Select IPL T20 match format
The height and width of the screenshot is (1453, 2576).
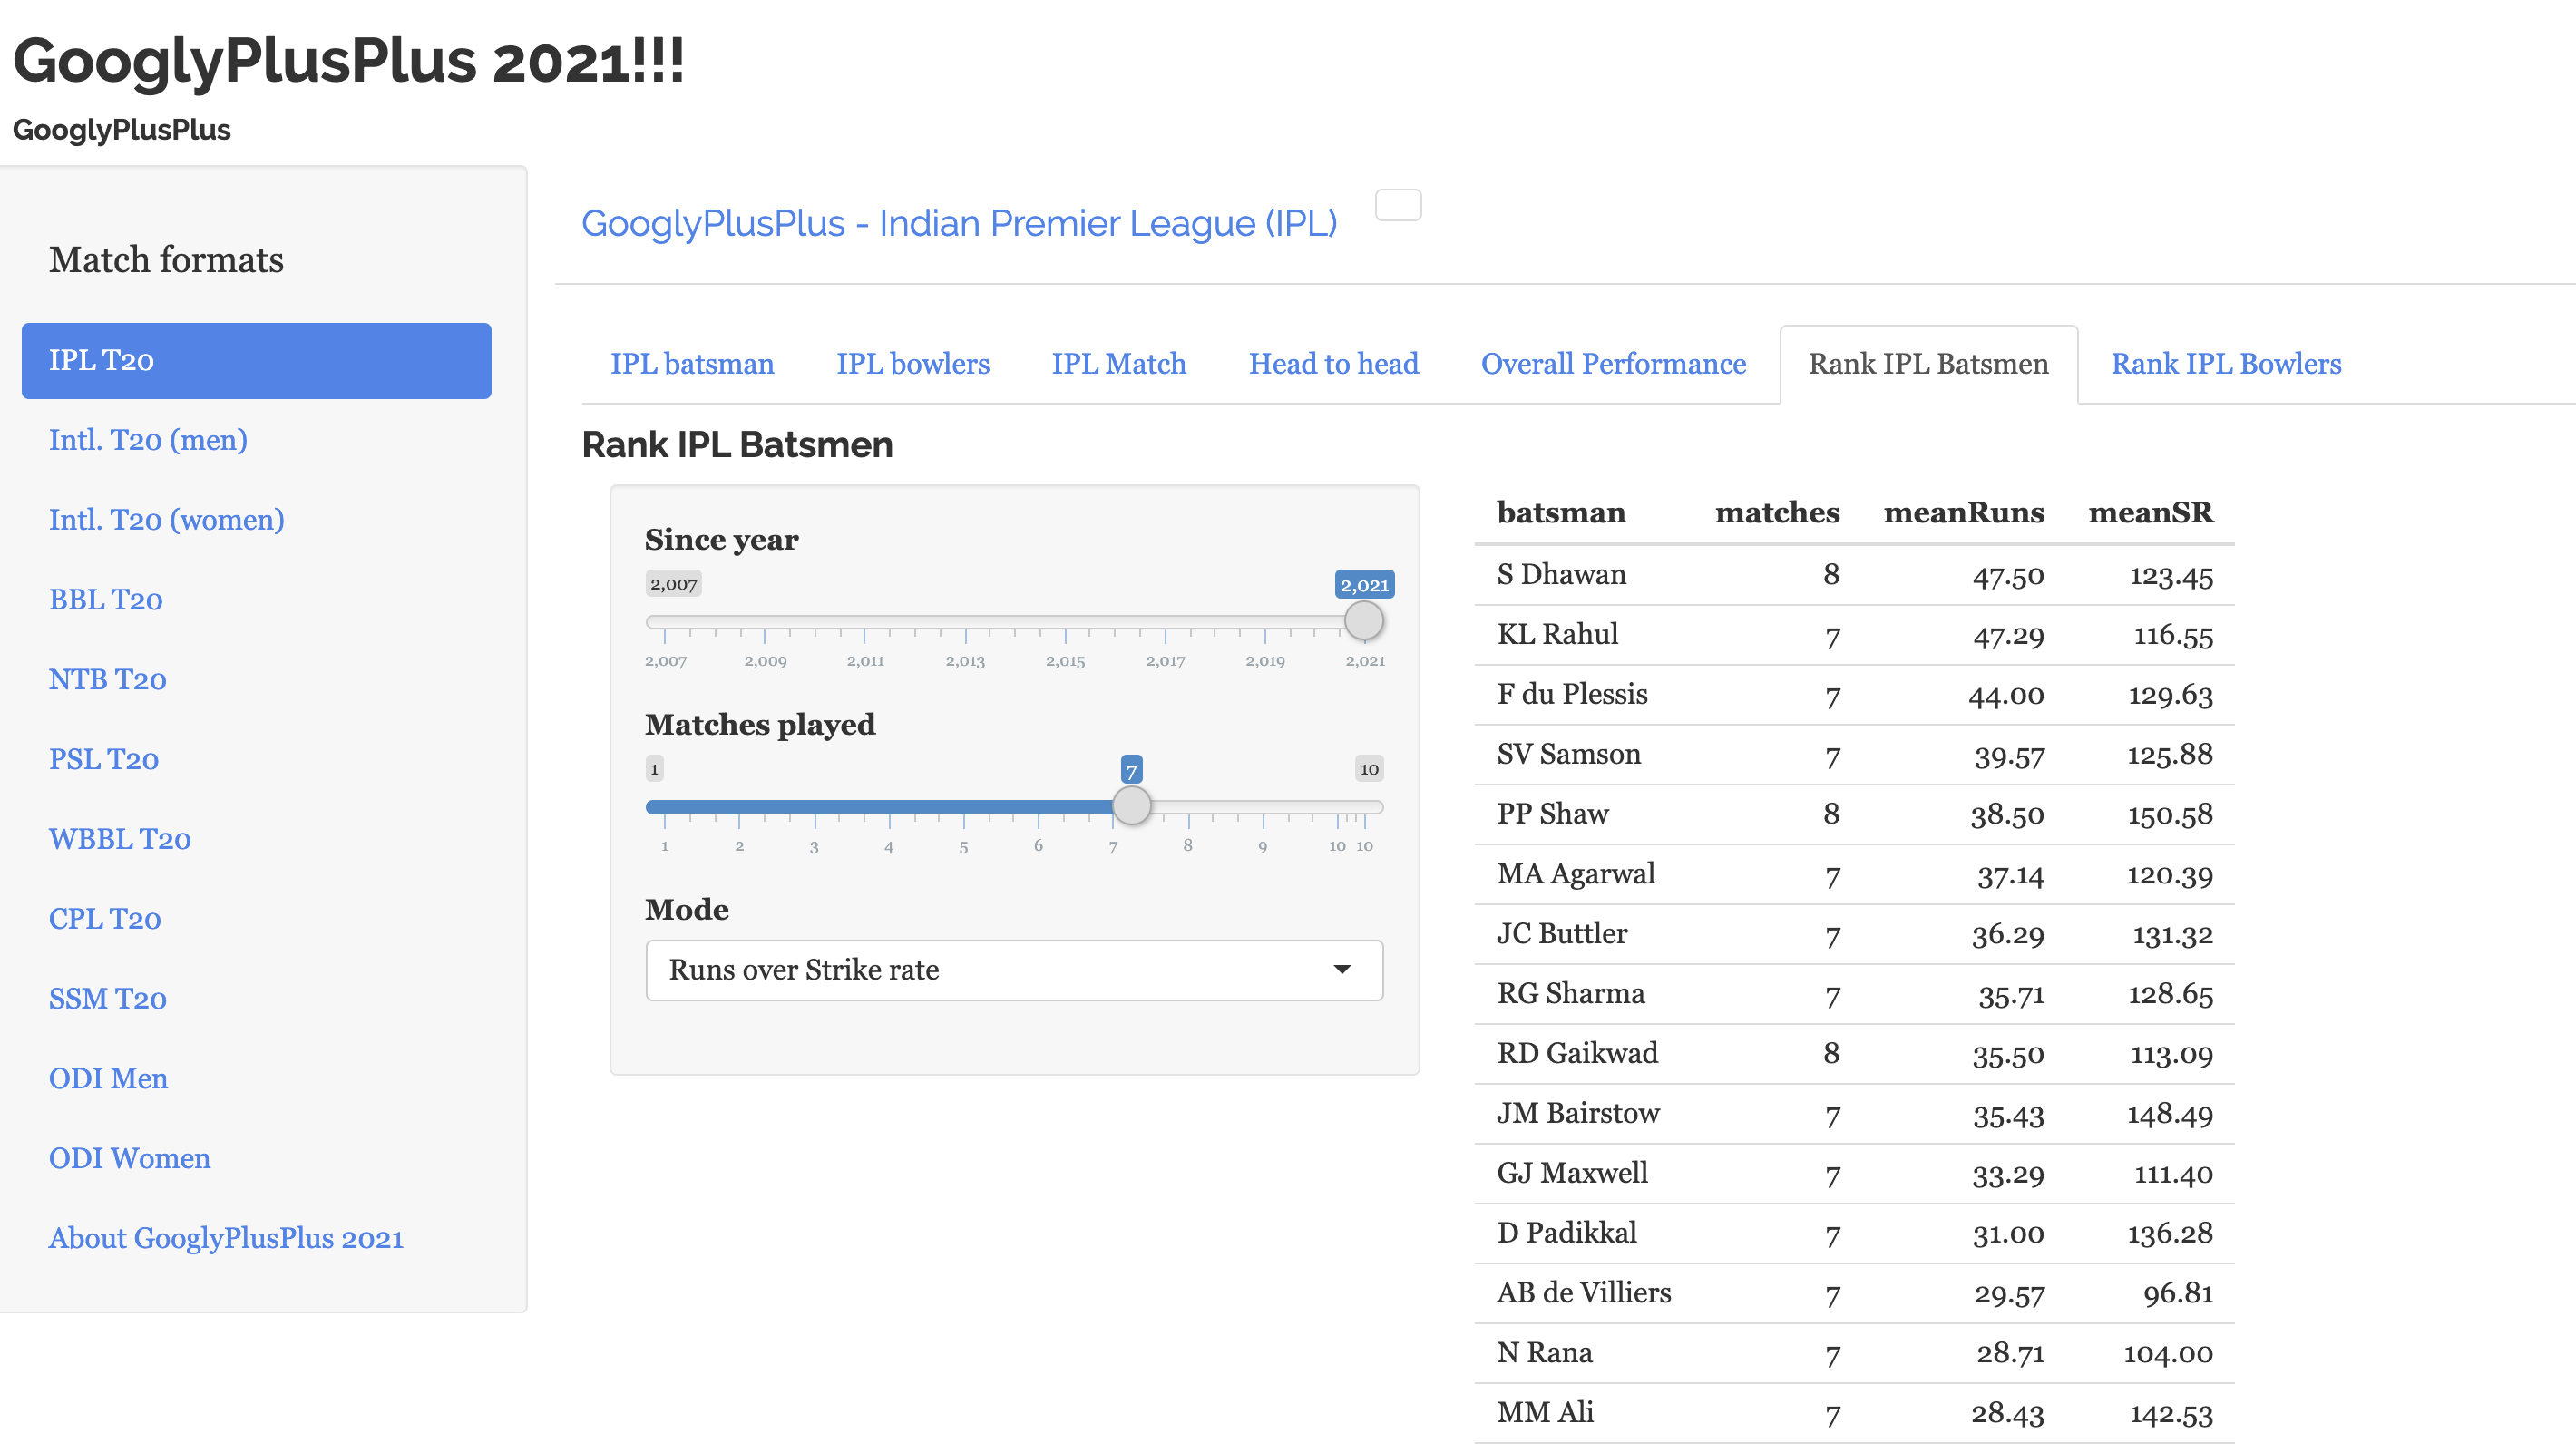pos(256,360)
